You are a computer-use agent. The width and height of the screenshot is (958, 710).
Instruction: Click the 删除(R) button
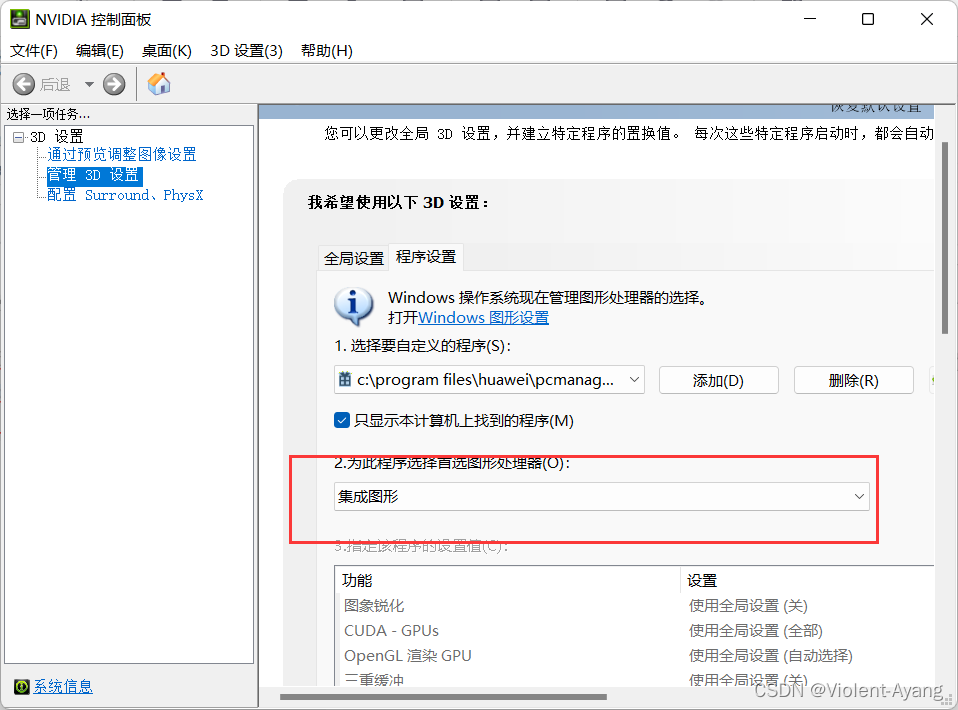854,381
